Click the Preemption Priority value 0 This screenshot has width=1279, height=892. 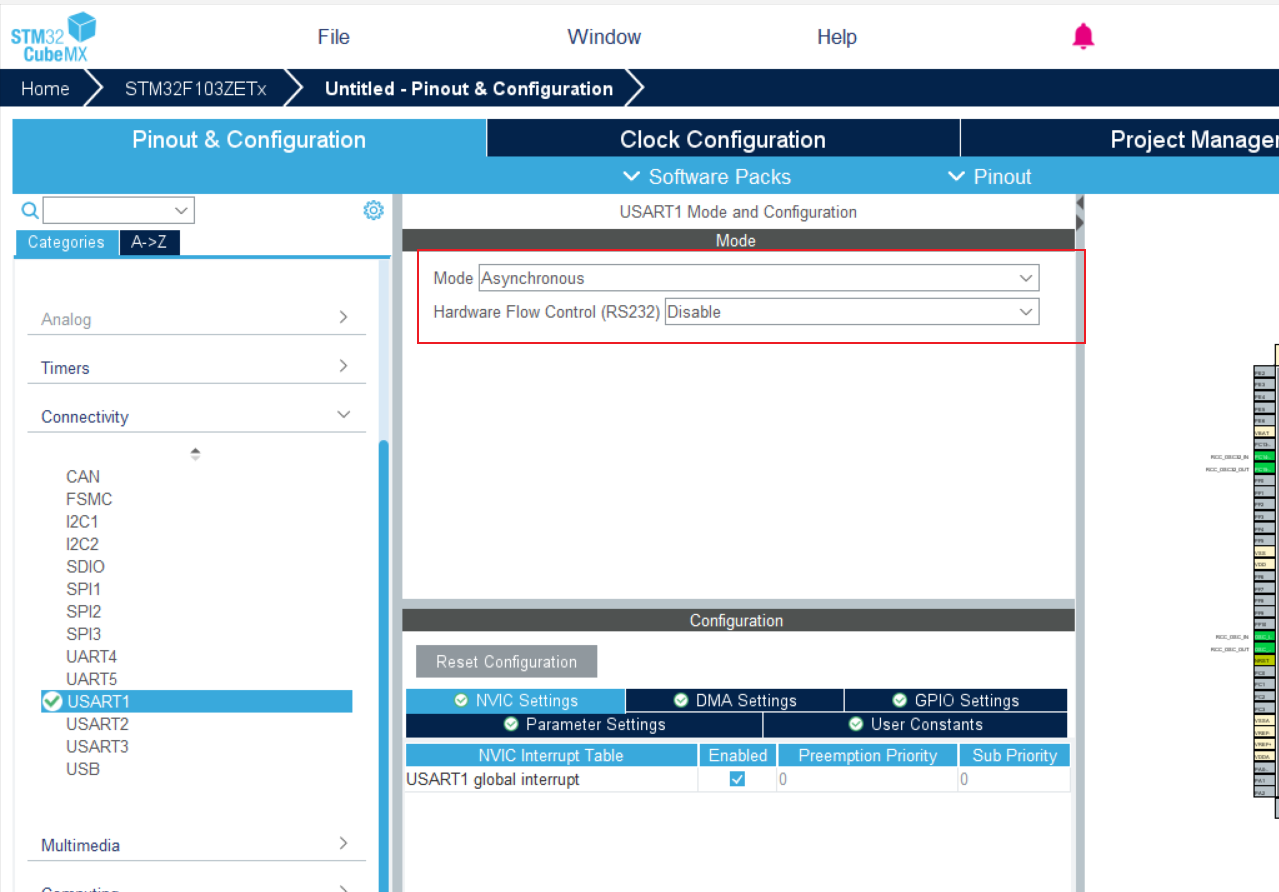[x=867, y=779]
